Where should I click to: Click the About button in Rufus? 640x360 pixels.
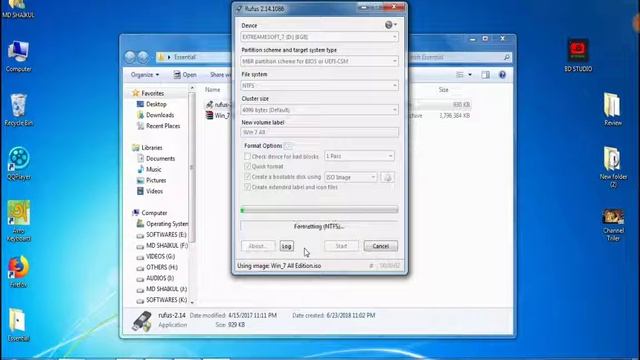[258, 246]
